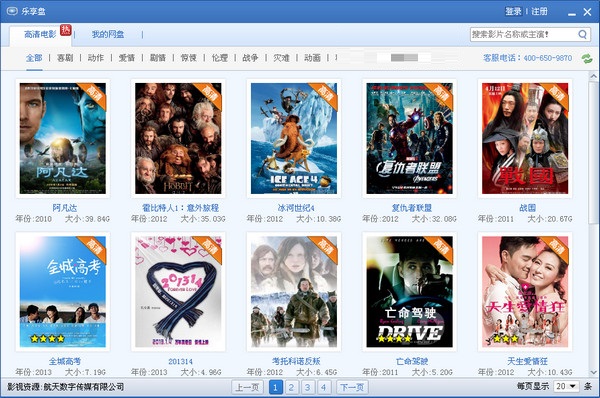
Task: Open the Hobbit movie poster
Action: click(178, 138)
